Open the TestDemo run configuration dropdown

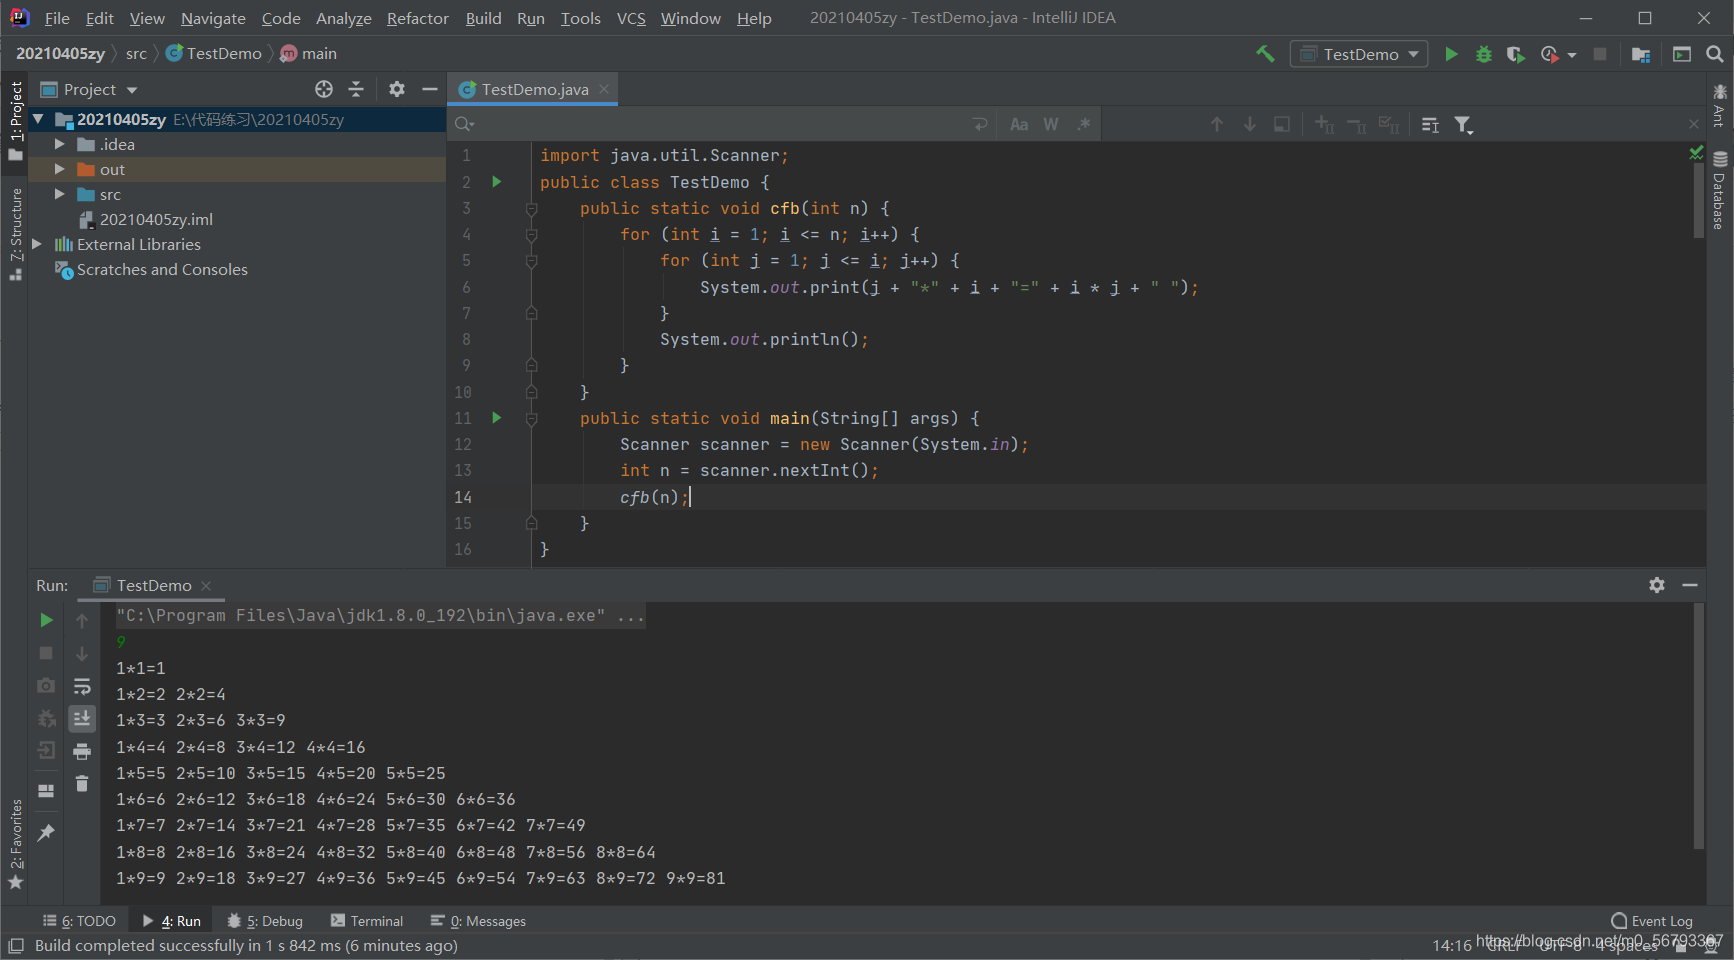tap(1359, 54)
